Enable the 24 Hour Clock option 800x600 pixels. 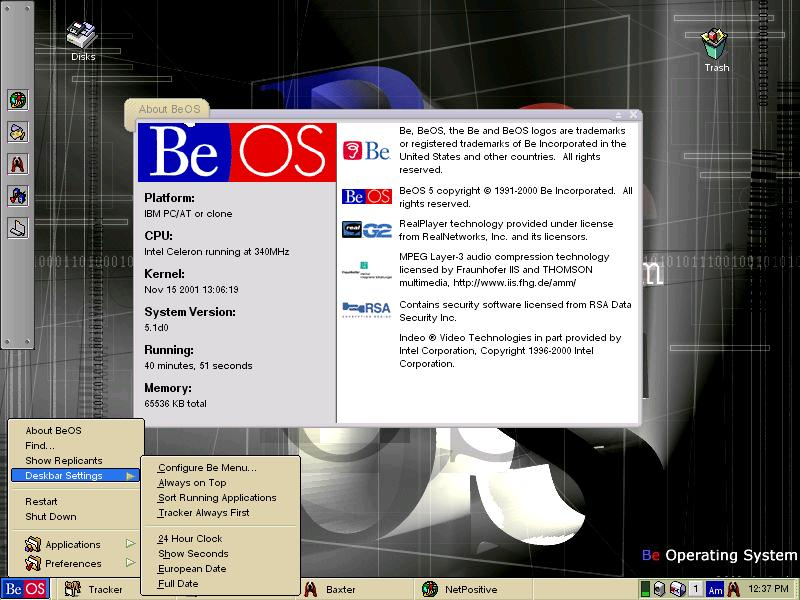(x=190, y=538)
